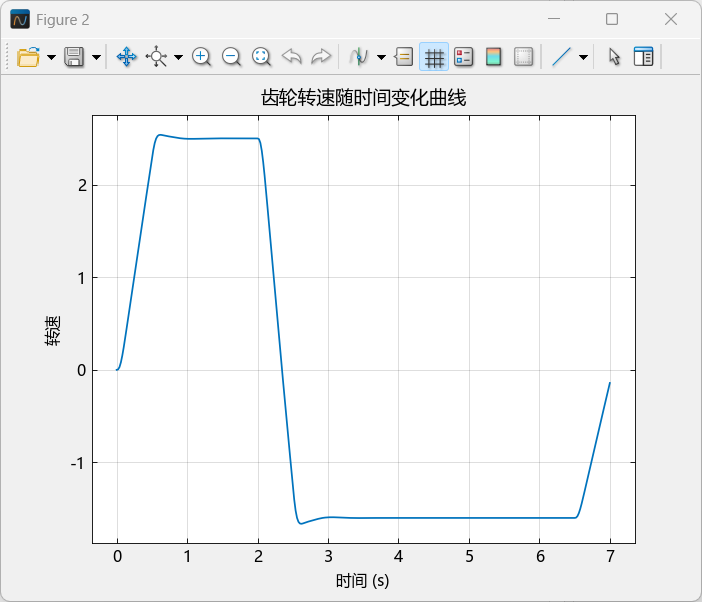This screenshot has width=702, height=602.
Task: Expand the save options dropdown arrow
Action: [96, 57]
